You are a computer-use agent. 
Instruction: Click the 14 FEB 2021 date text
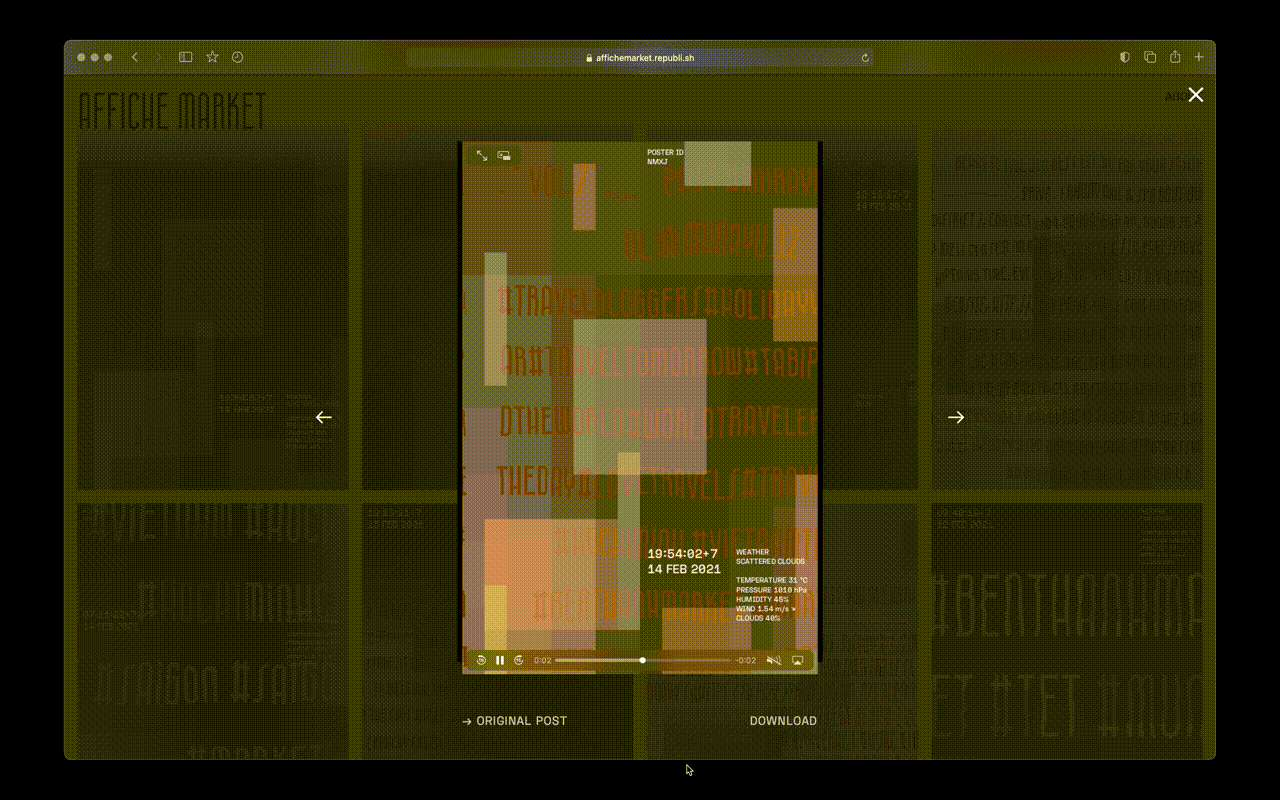(684, 569)
